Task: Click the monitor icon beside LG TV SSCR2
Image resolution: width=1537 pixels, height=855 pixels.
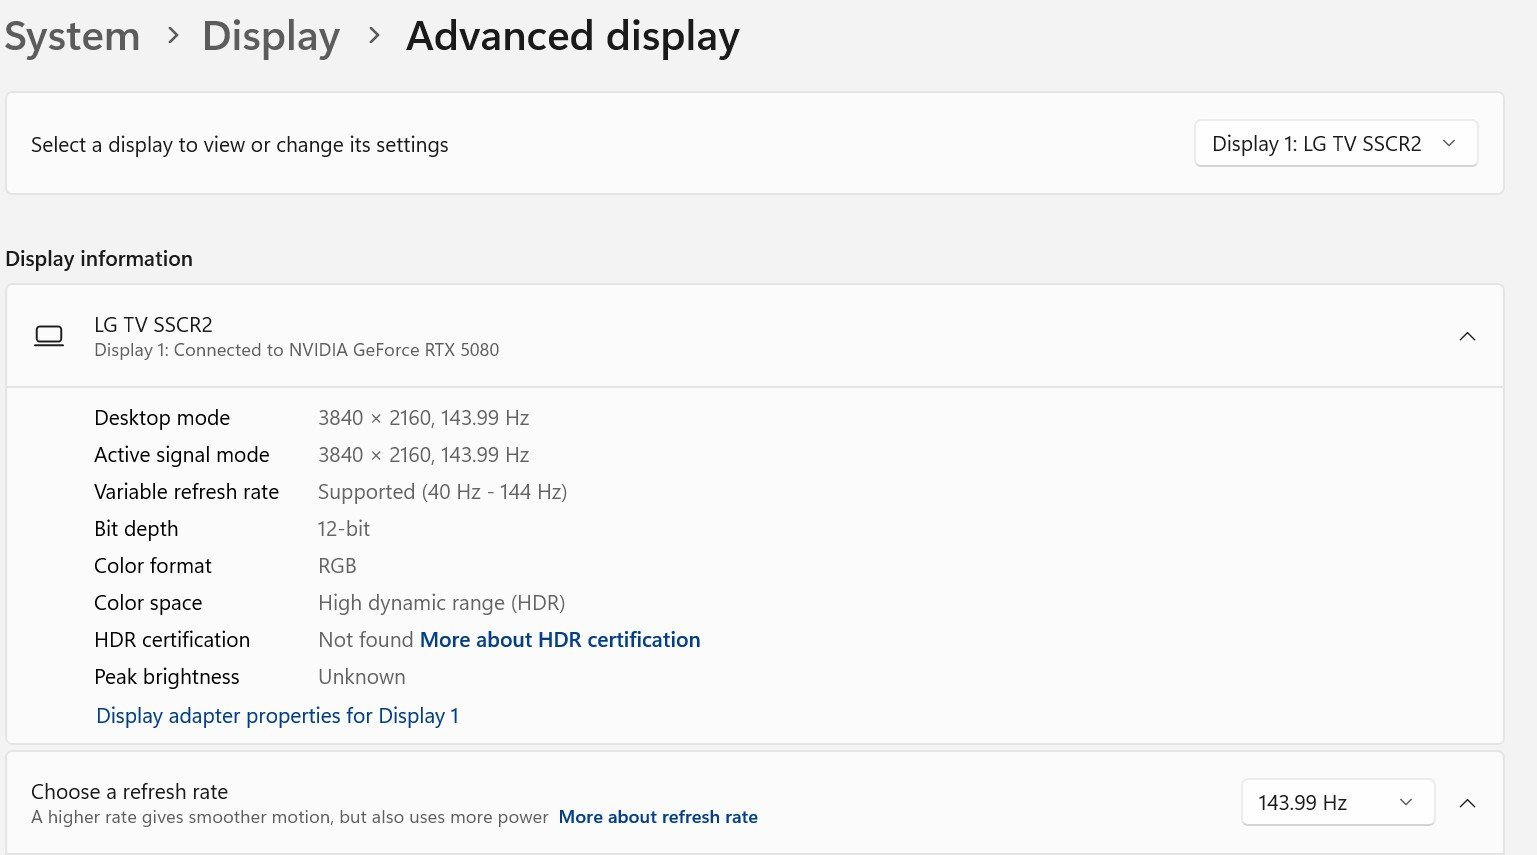Action: pos(49,336)
